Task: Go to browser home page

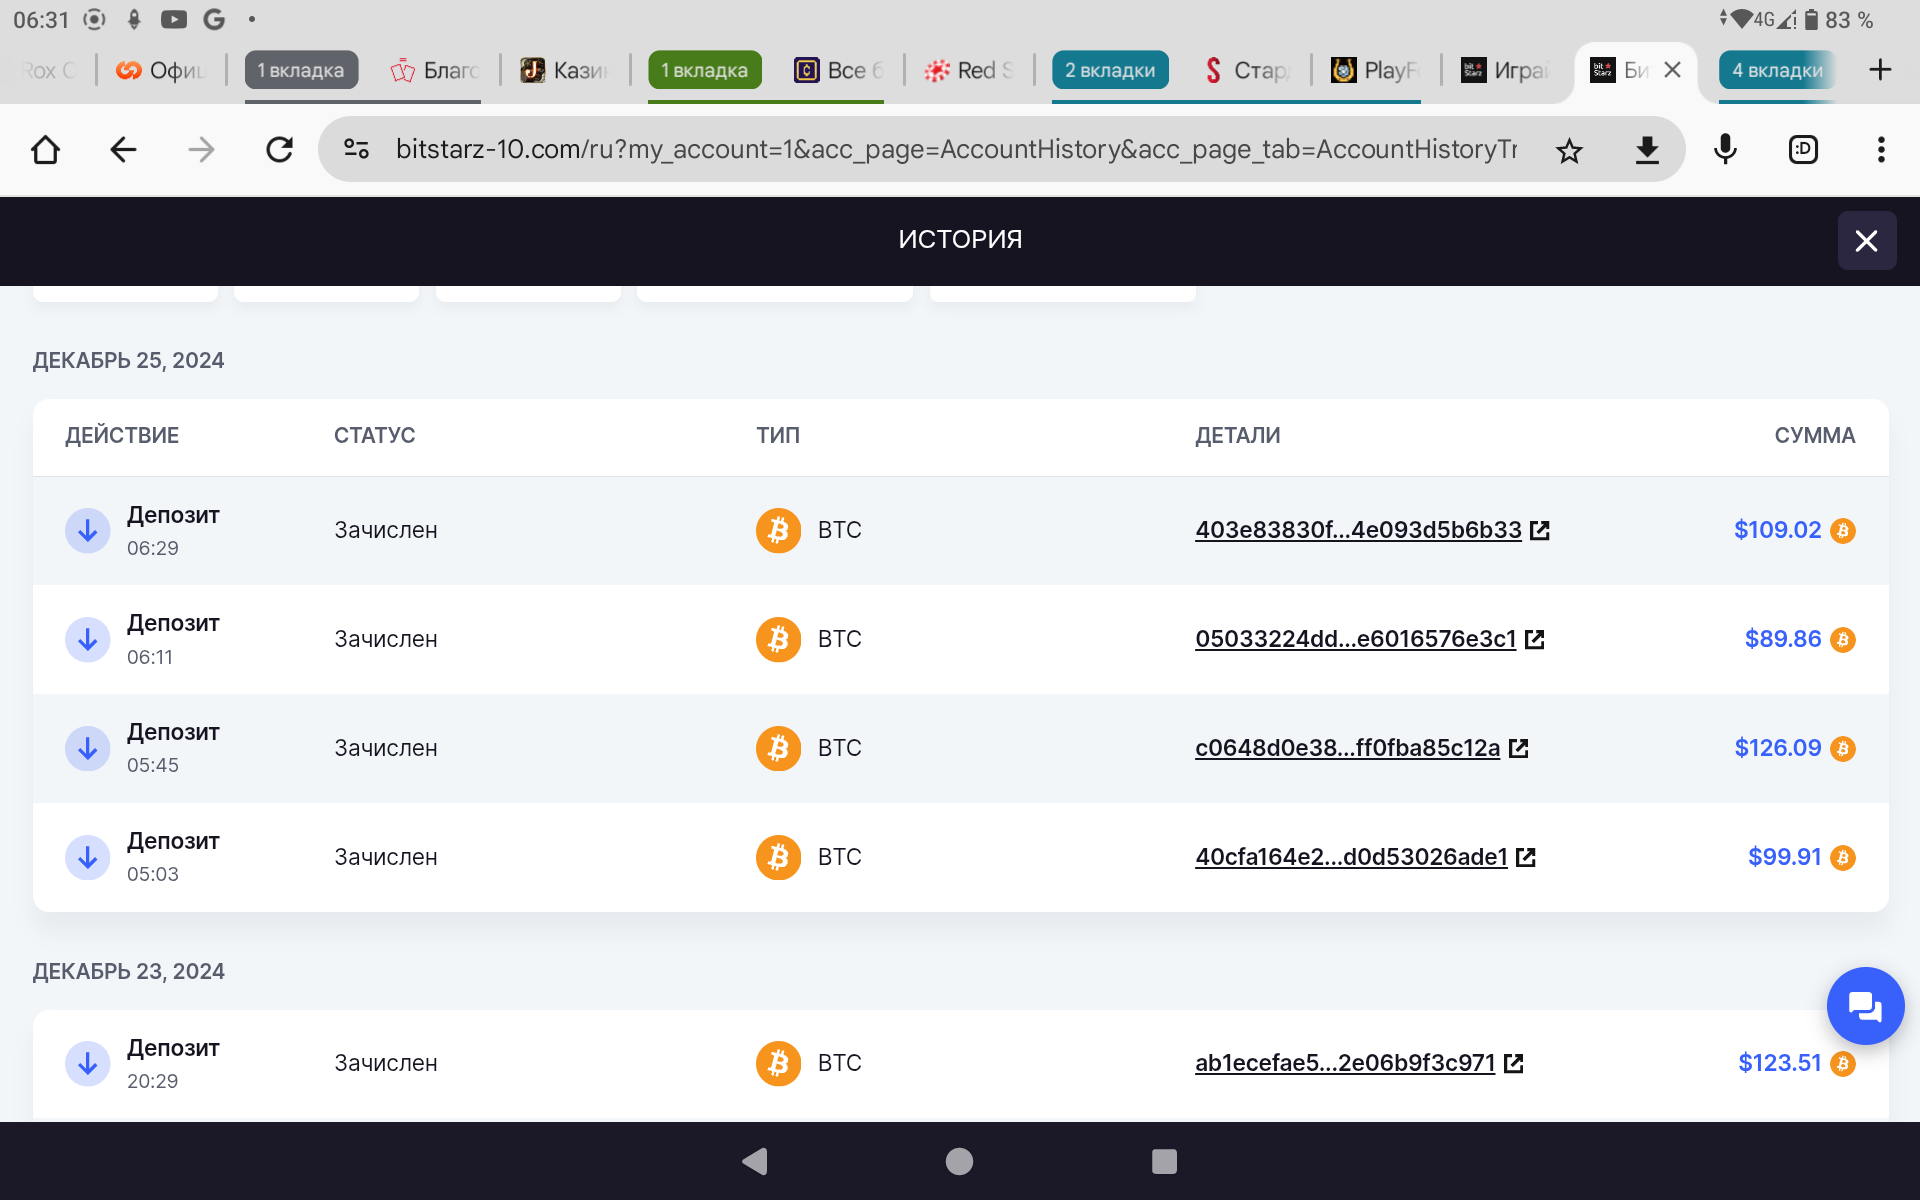Action: (45, 150)
